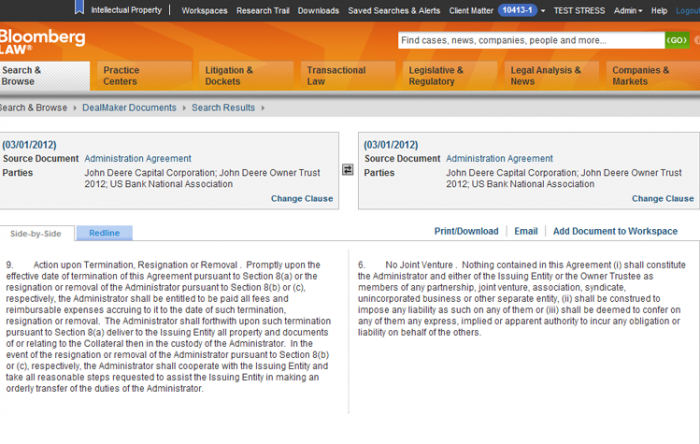The height and width of the screenshot is (444, 700).
Task: Click Add Document to Workspace
Action: tap(615, 231)
